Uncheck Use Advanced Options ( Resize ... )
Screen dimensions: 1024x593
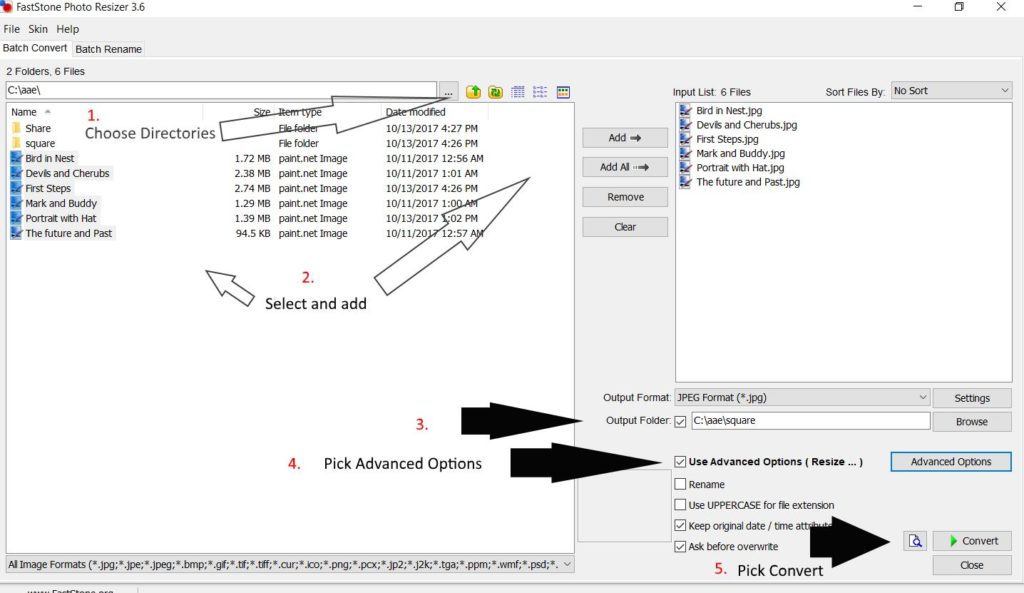680,462
